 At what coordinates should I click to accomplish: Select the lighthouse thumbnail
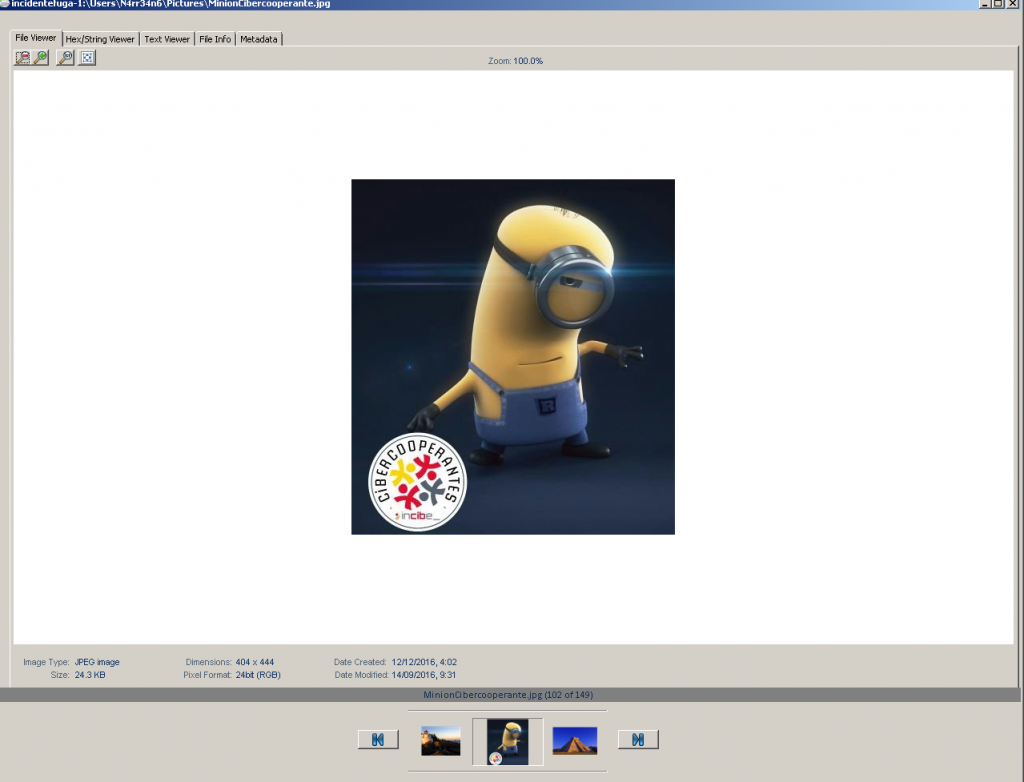click(441, 741)
